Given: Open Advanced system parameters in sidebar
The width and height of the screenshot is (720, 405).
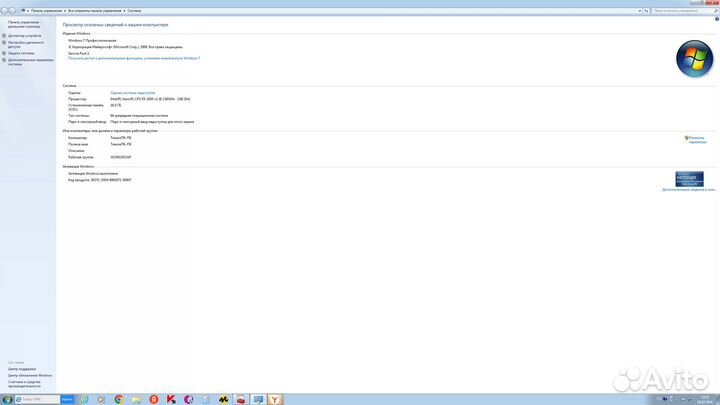Looking at the screenshot, I should (30, 61).
